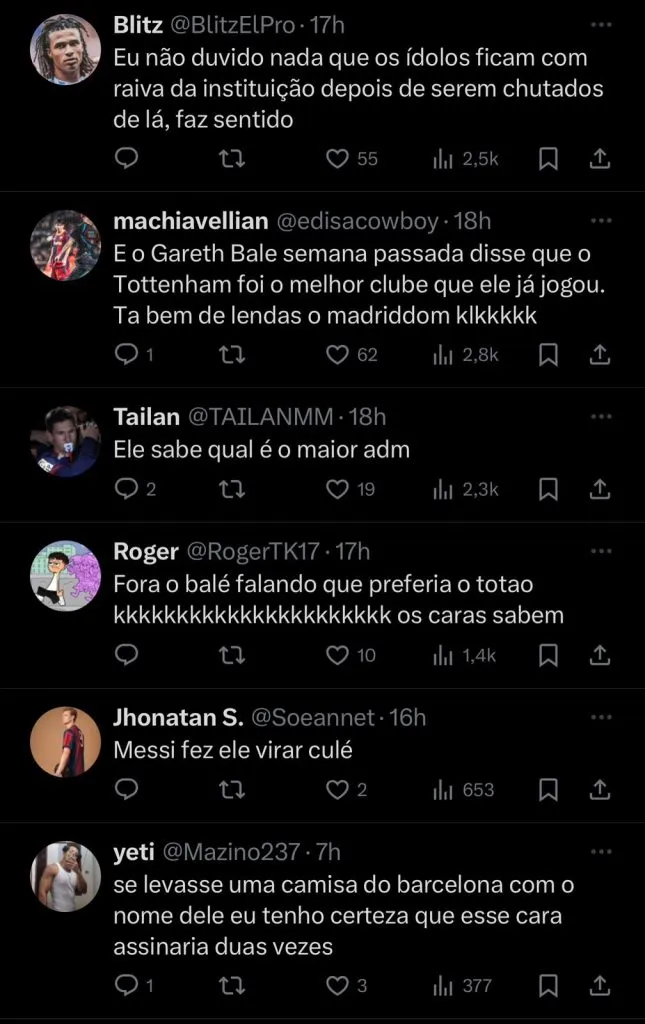This screenshot has width=645, height=1024.
Task: Repost machiavellian's tweet about Gareth Bale
Action: [x=231, y=354]
